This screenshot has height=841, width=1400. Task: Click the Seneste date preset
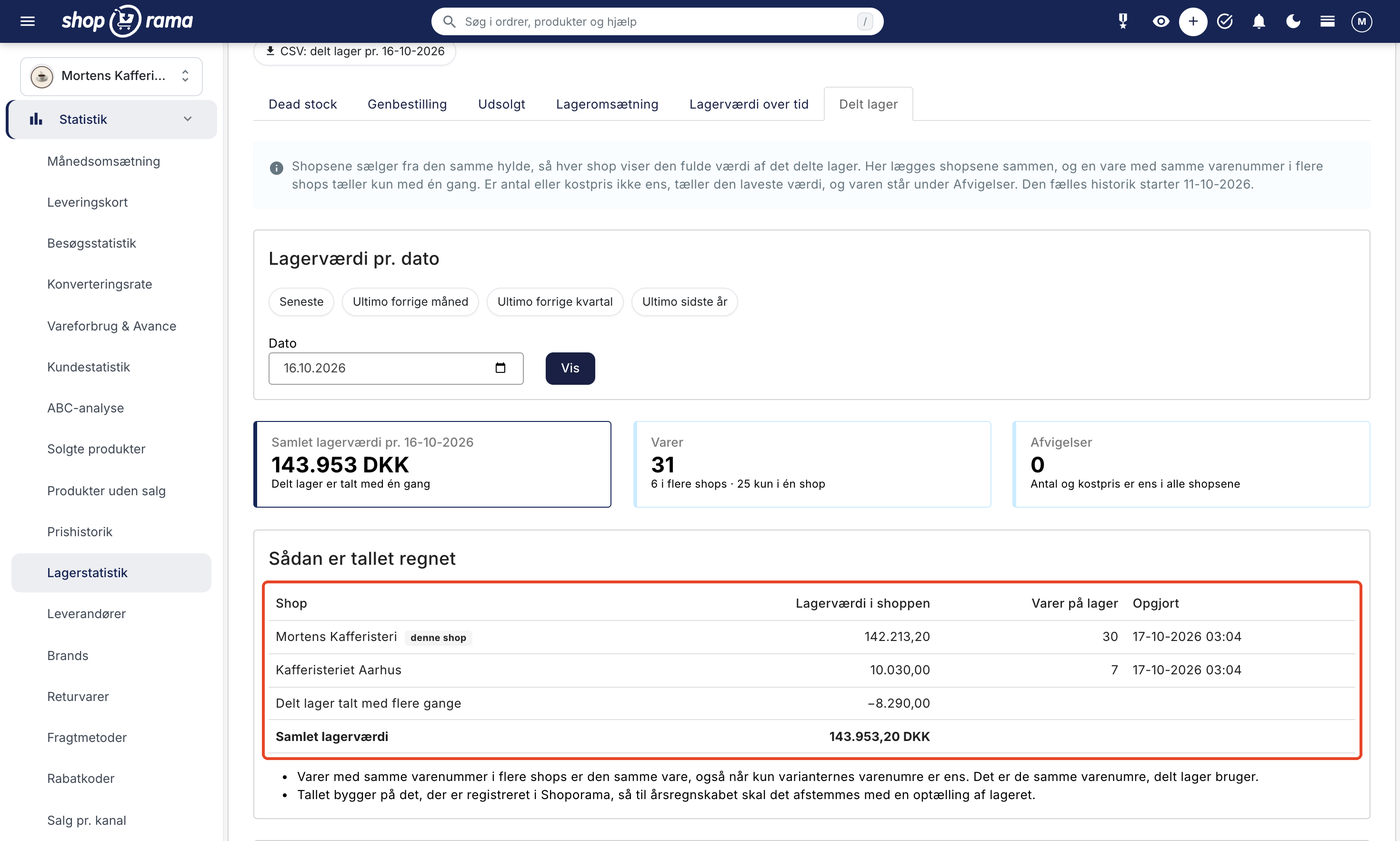301,302
